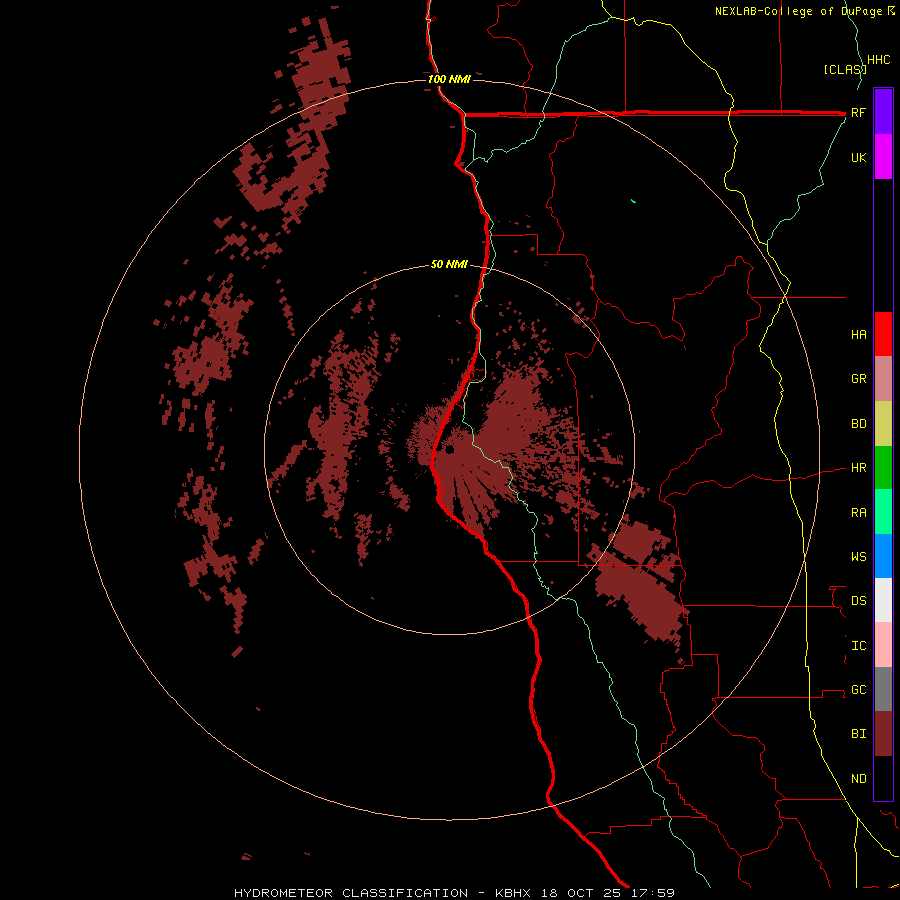Pick the mint green RA legend swatch
The image size is (900, 900).
[883, 512]
